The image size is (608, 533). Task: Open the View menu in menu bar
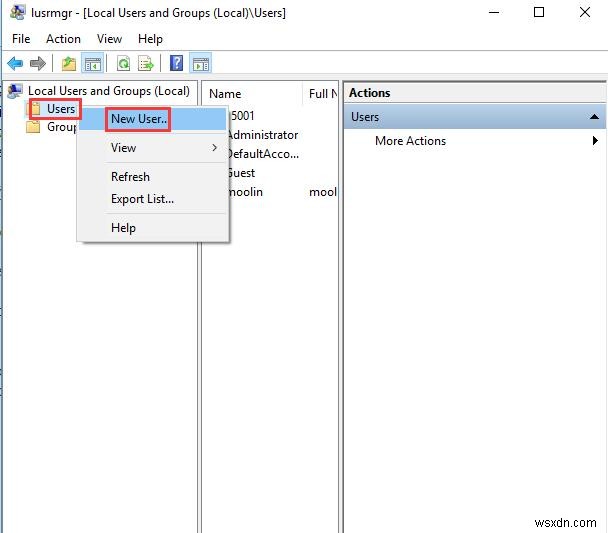tap(109, 39)
